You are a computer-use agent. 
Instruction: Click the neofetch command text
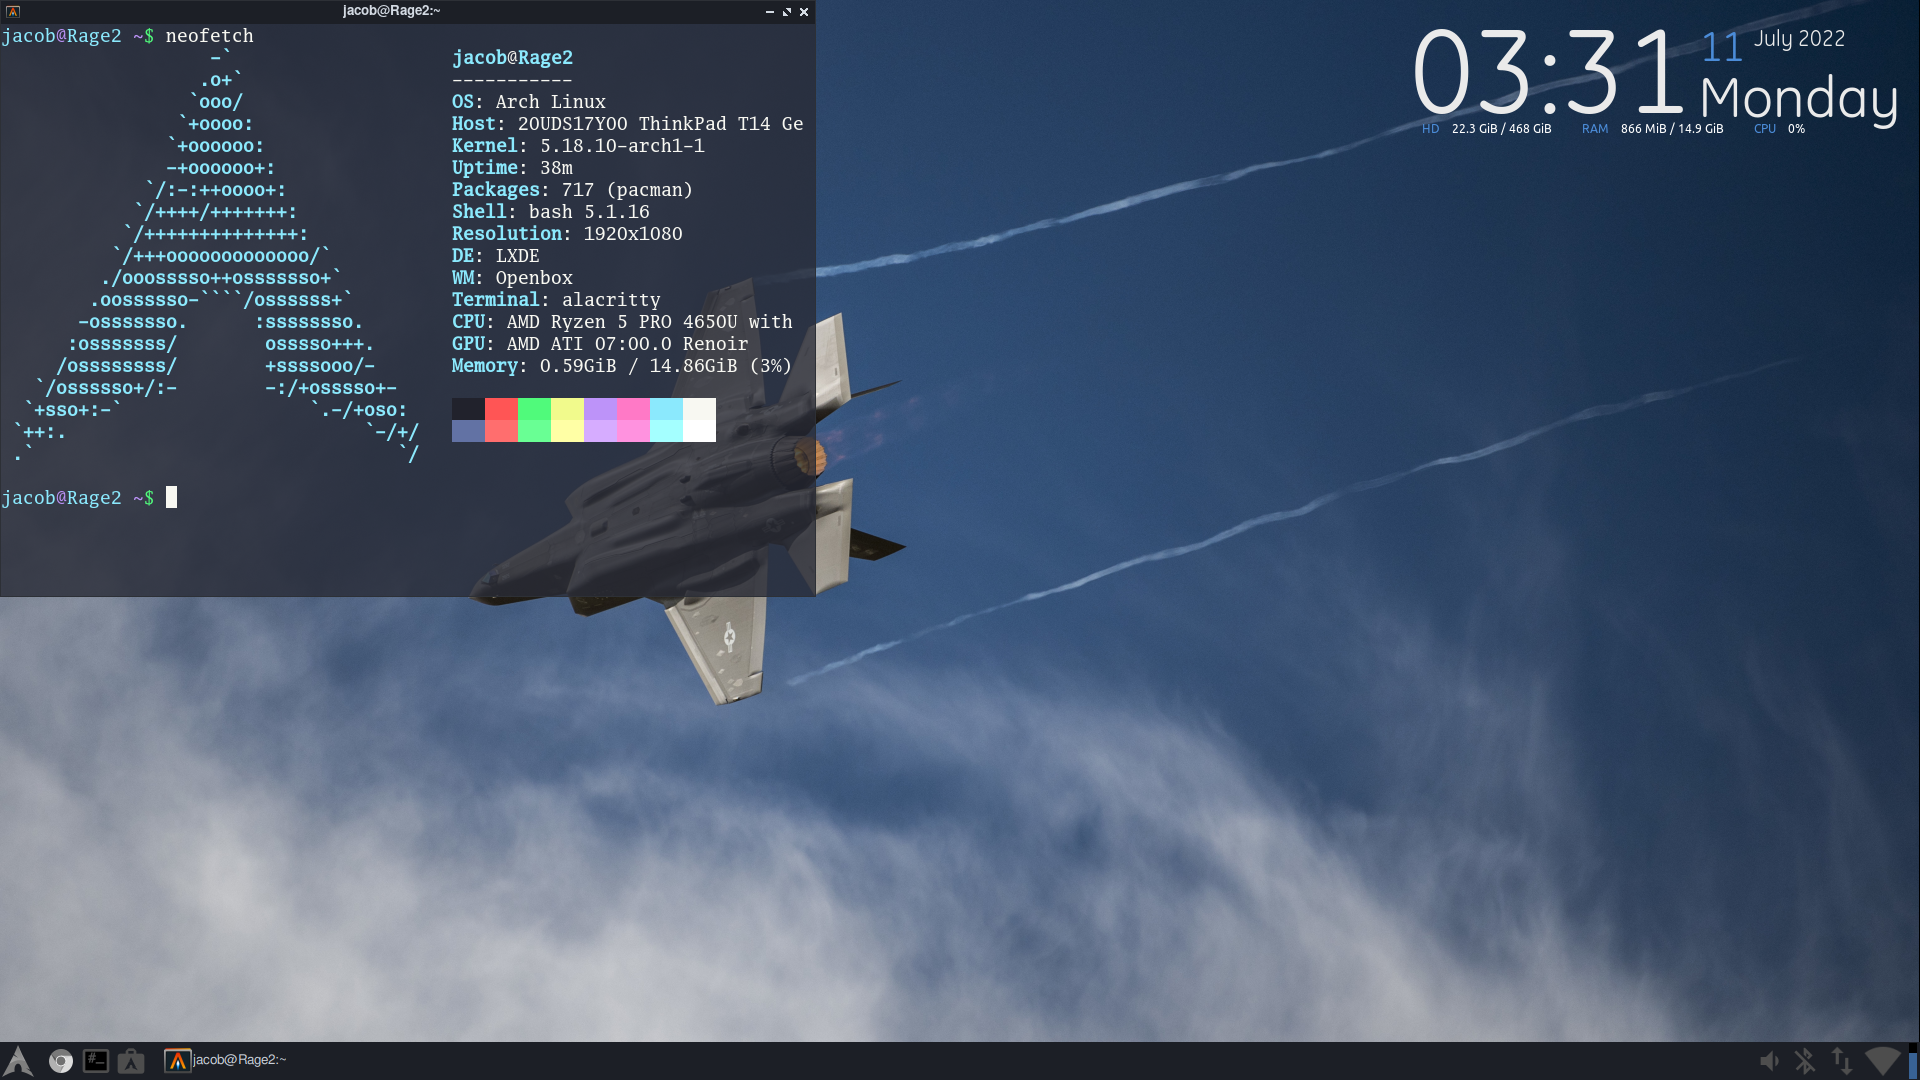click(x=210, y=36)
